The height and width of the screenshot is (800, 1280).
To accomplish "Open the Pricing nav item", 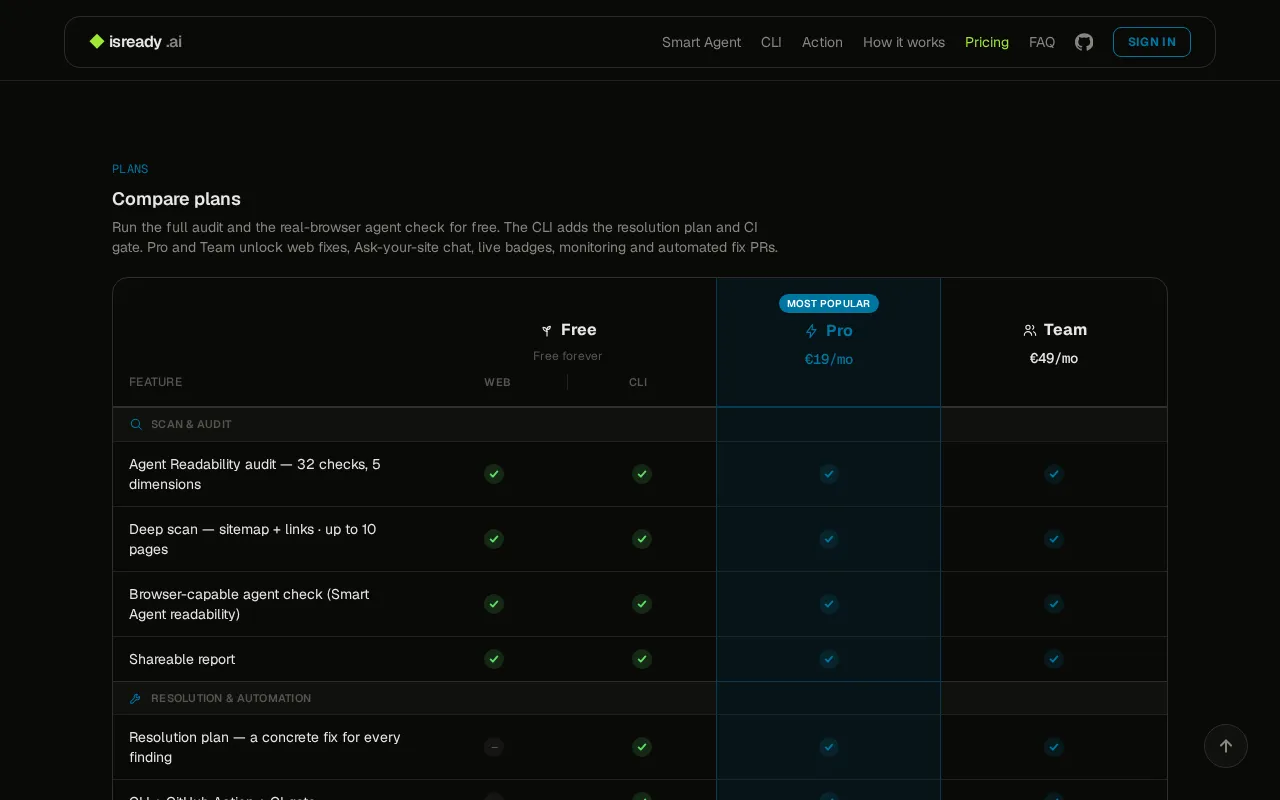I will (987, 42).
